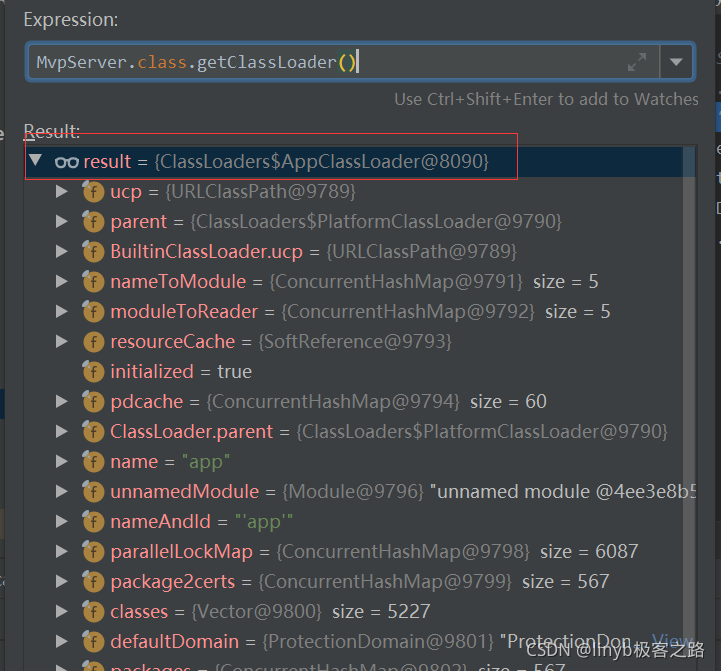
Task: Expand the ucp URLClassPath node
Action: pos(63,191)
